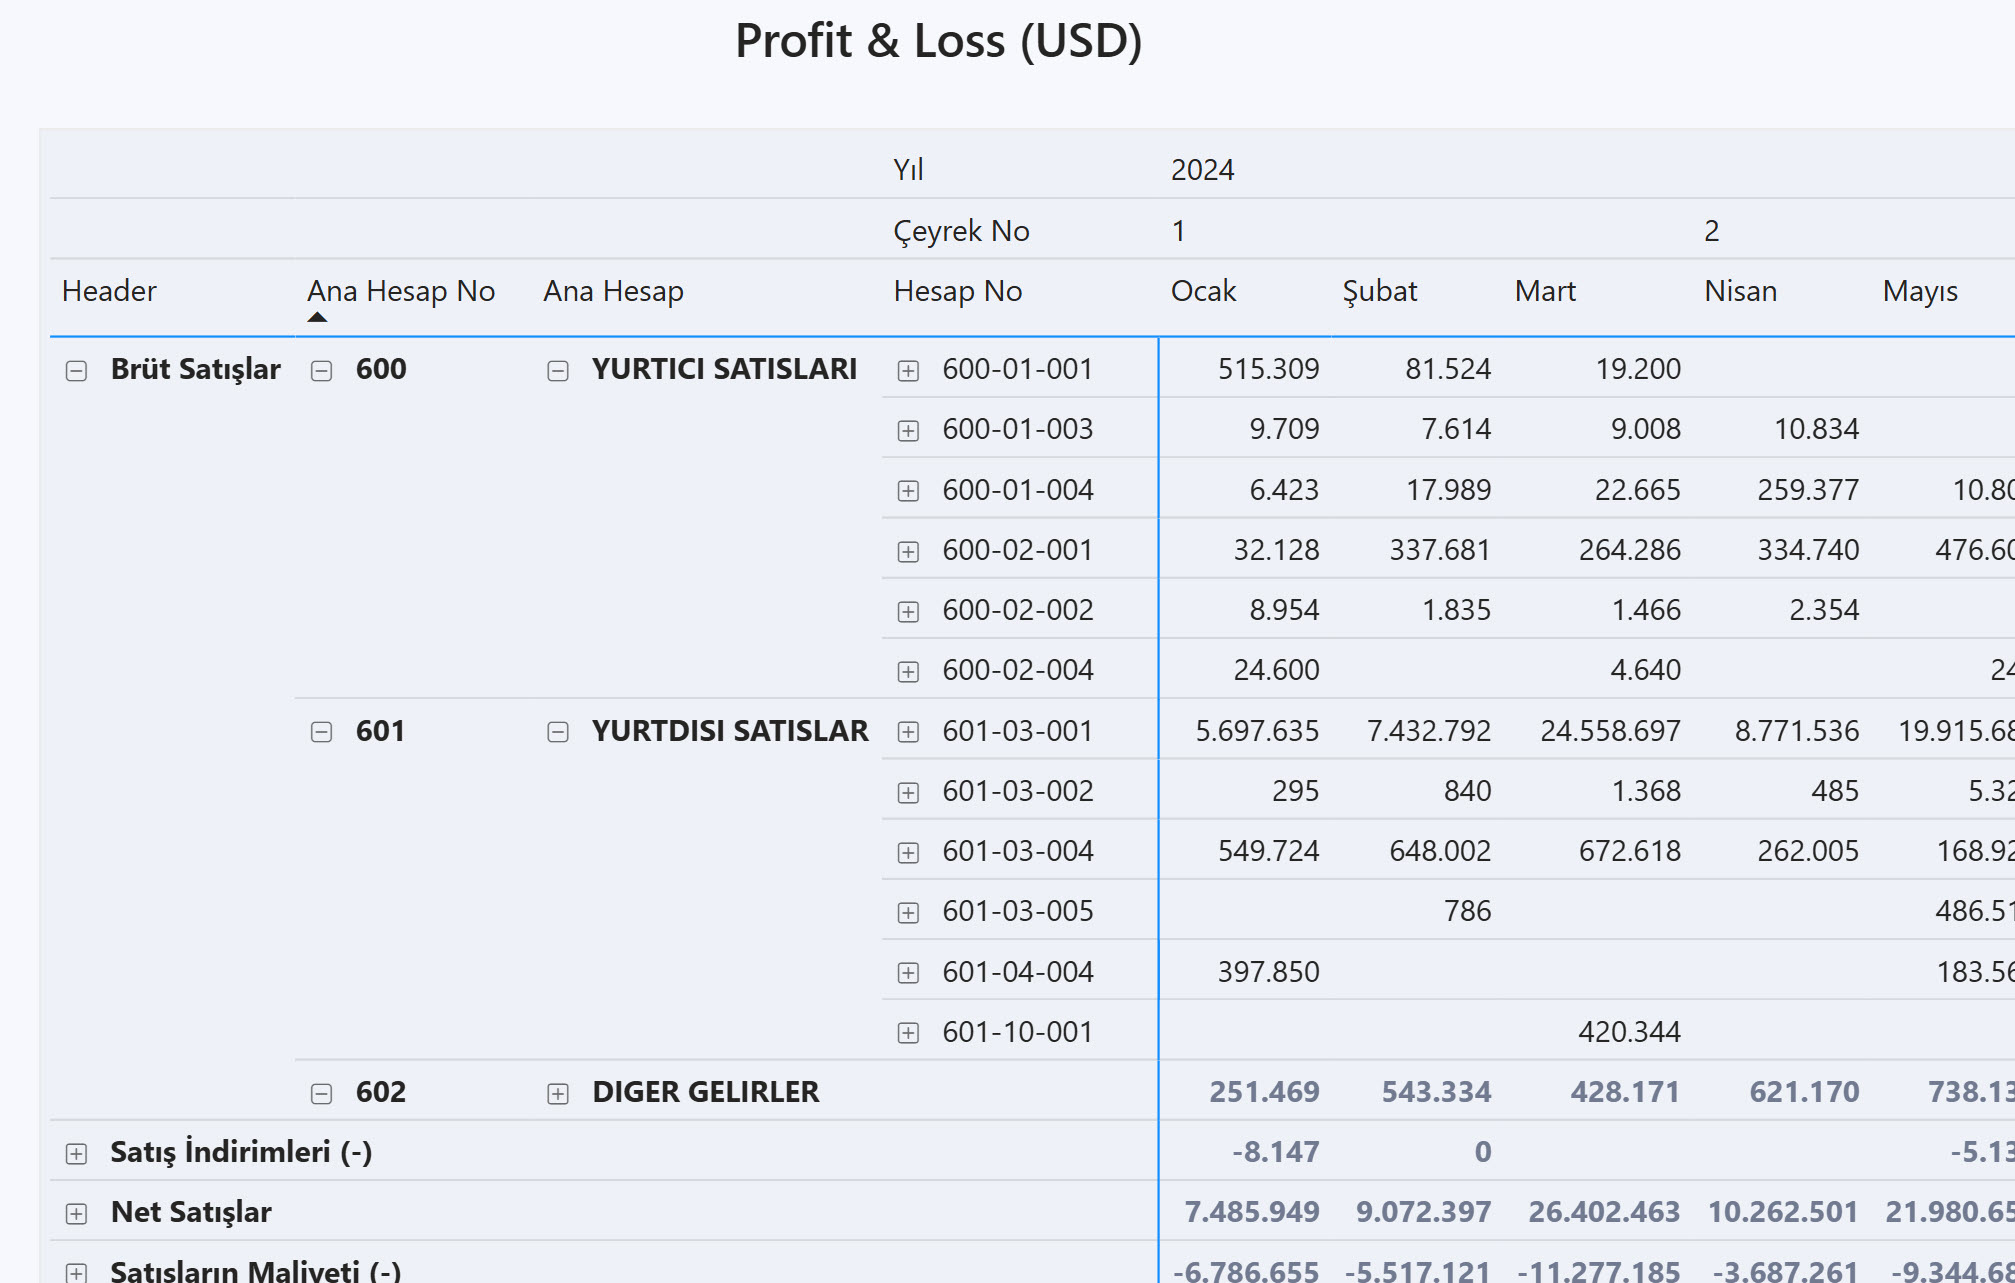Expand account 600-01-004

point(908,491)
